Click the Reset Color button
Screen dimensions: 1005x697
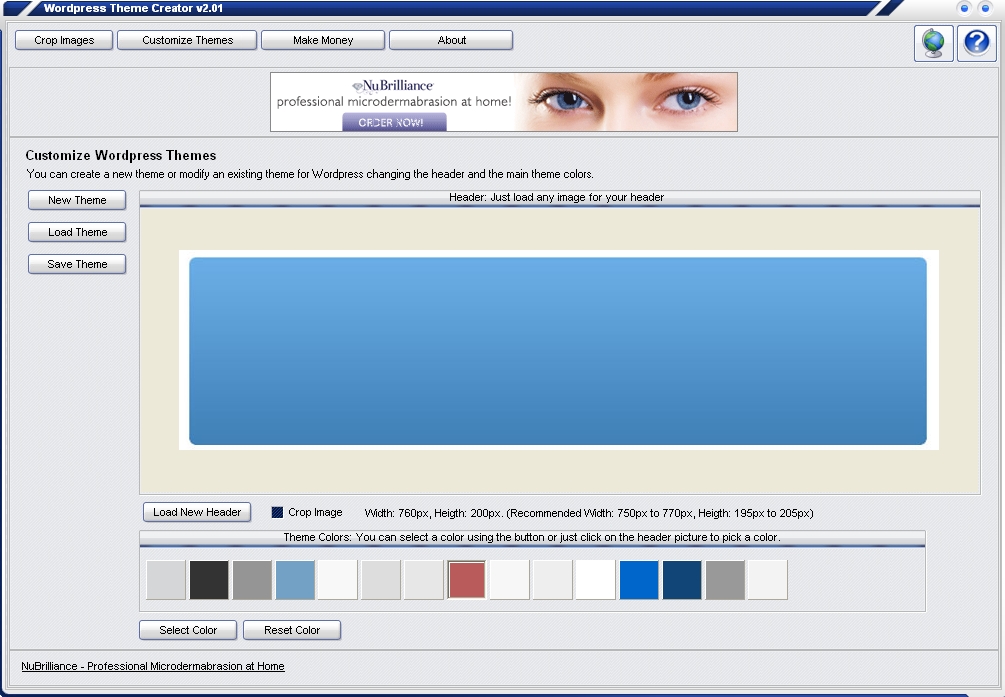tap(292, 630)
